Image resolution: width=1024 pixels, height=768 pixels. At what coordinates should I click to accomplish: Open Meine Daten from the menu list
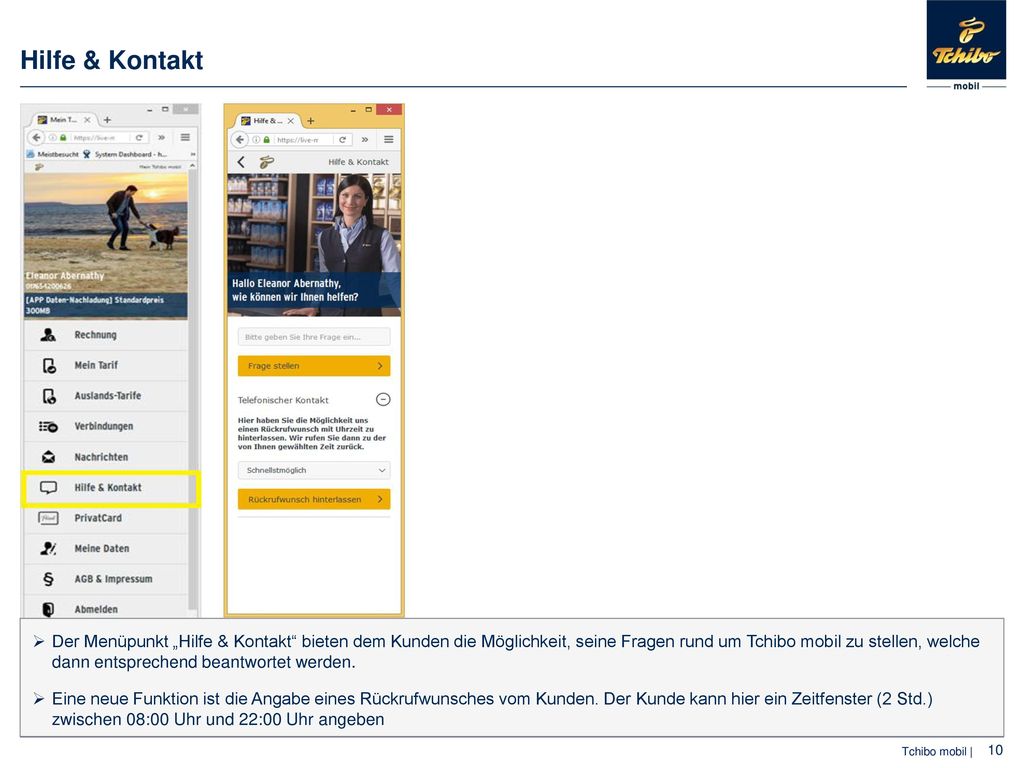pyautogui.click(x=106, y=549)
